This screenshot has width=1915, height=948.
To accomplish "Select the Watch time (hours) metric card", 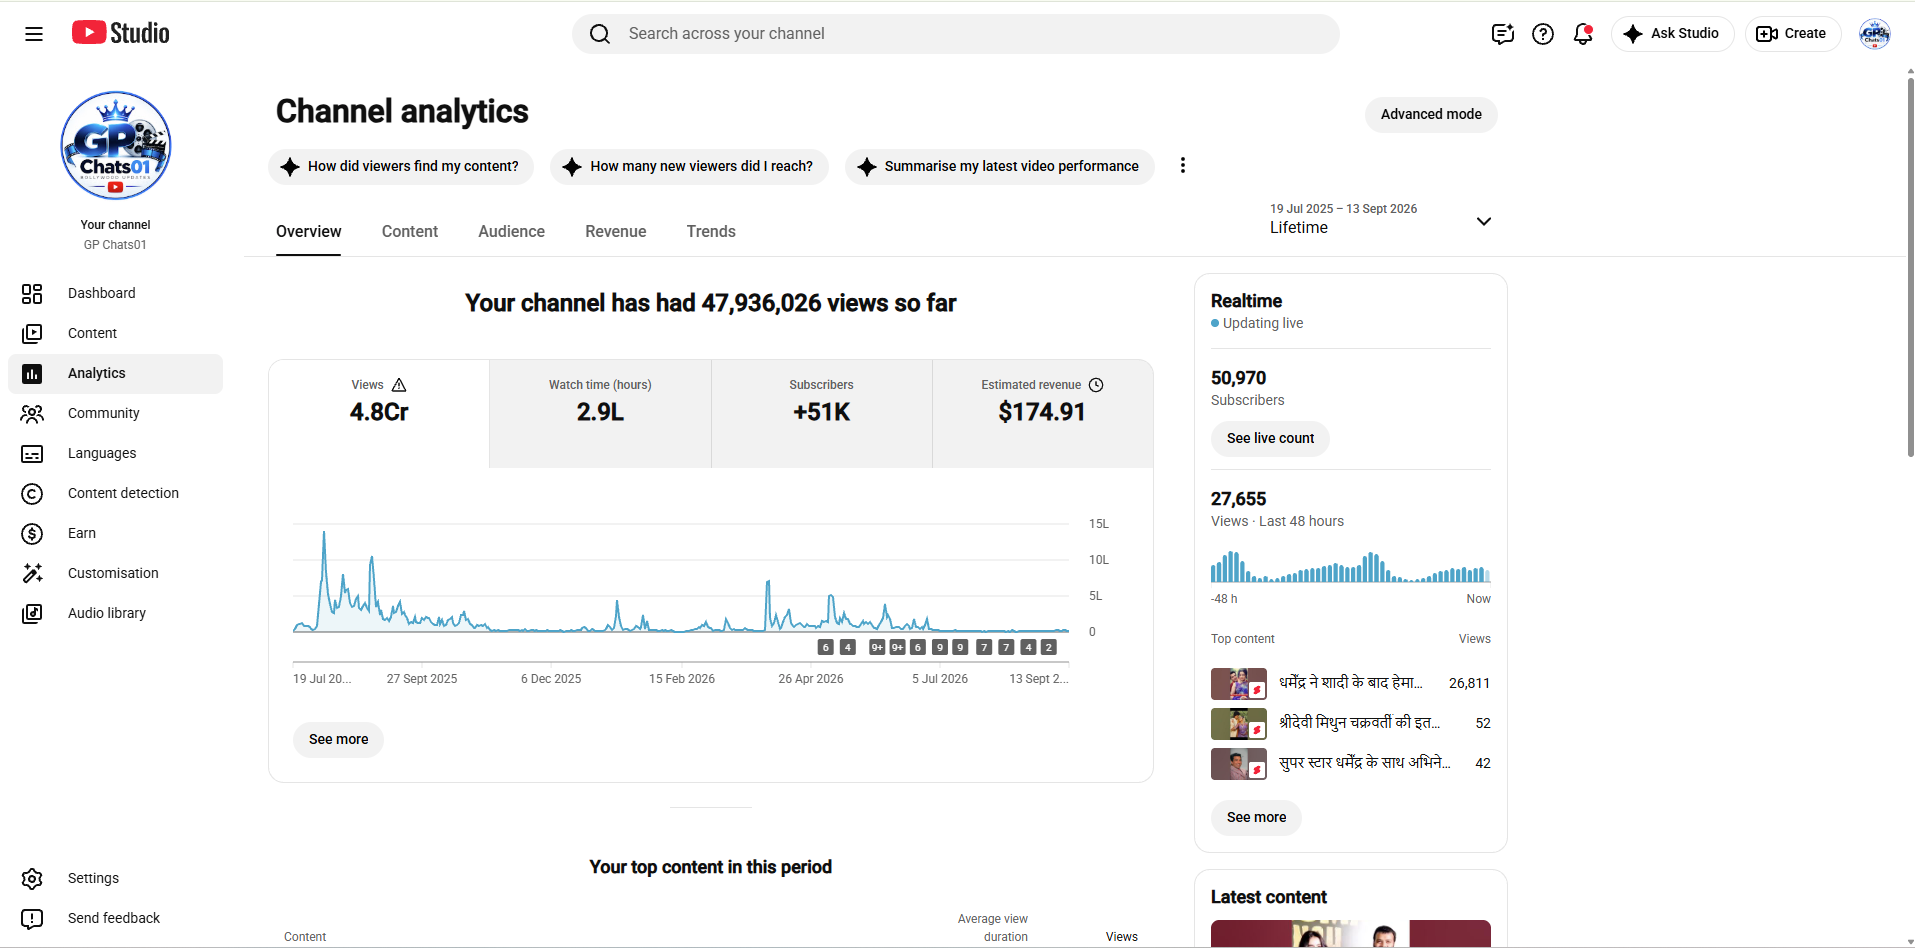I will click(600, 414).
